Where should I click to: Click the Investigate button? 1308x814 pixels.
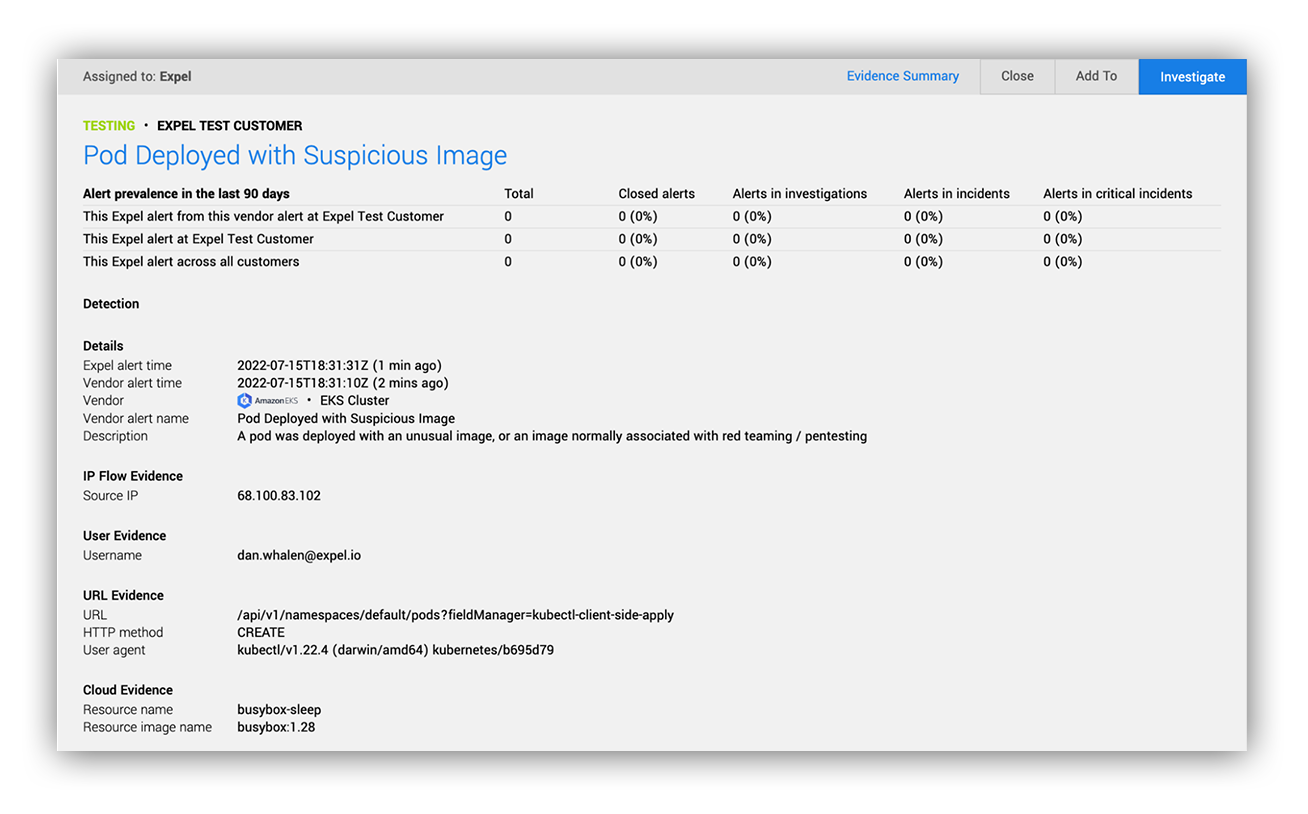[1192, 76]
